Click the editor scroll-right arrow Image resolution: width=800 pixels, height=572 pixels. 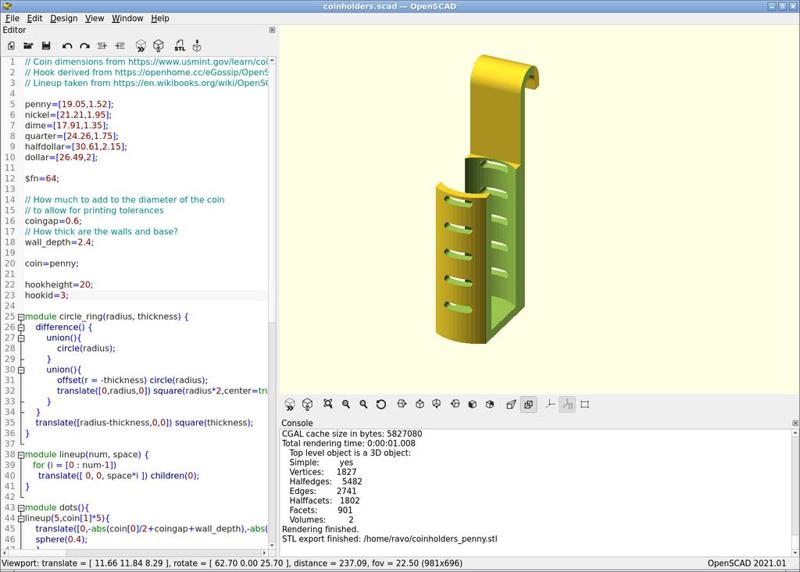coord(264,553)
